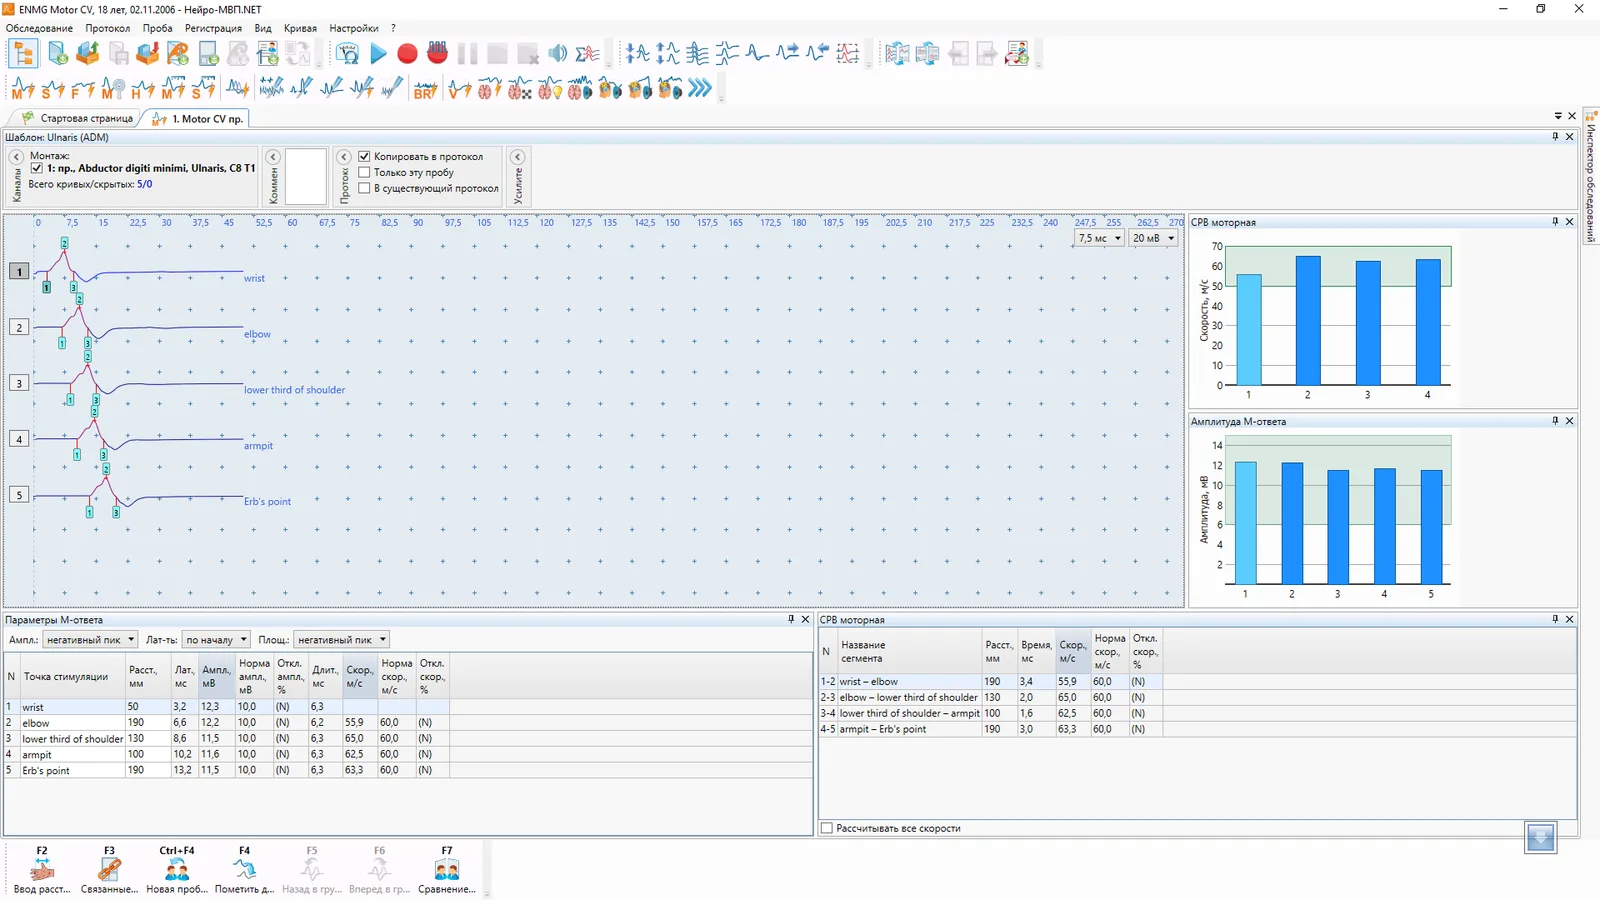Toggle Копировать в протокол checkbox
This screenshot has width=1600, height=900.
[365, 157]
